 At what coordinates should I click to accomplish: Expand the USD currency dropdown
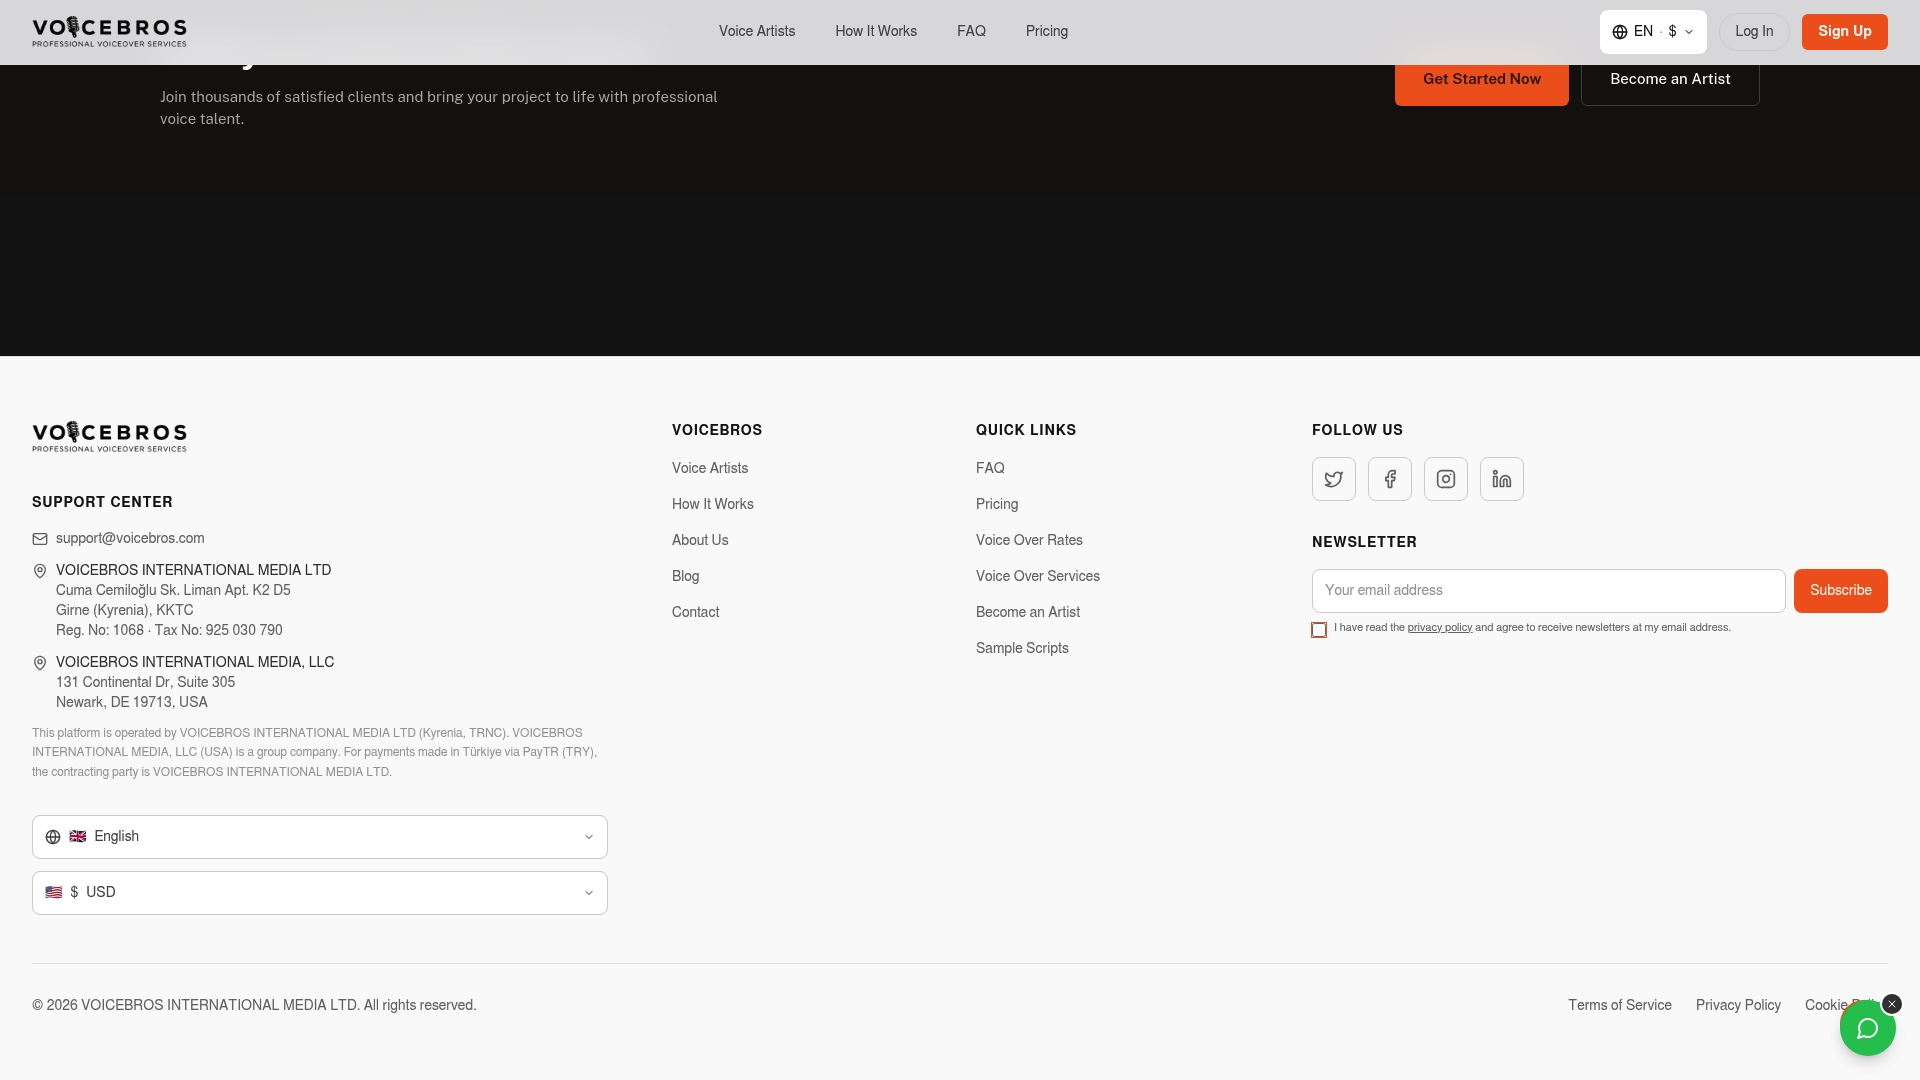pos(320,893)
